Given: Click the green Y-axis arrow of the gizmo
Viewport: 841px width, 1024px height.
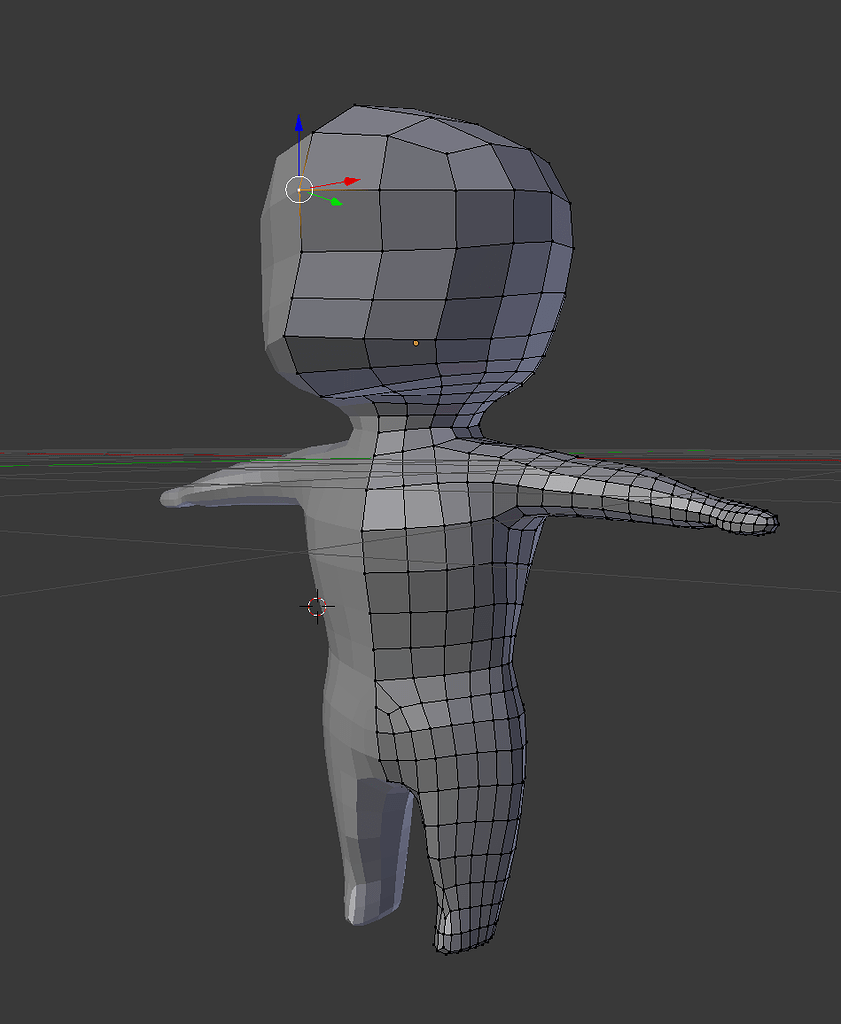Looking at the screenshot, I should point(334,202).
